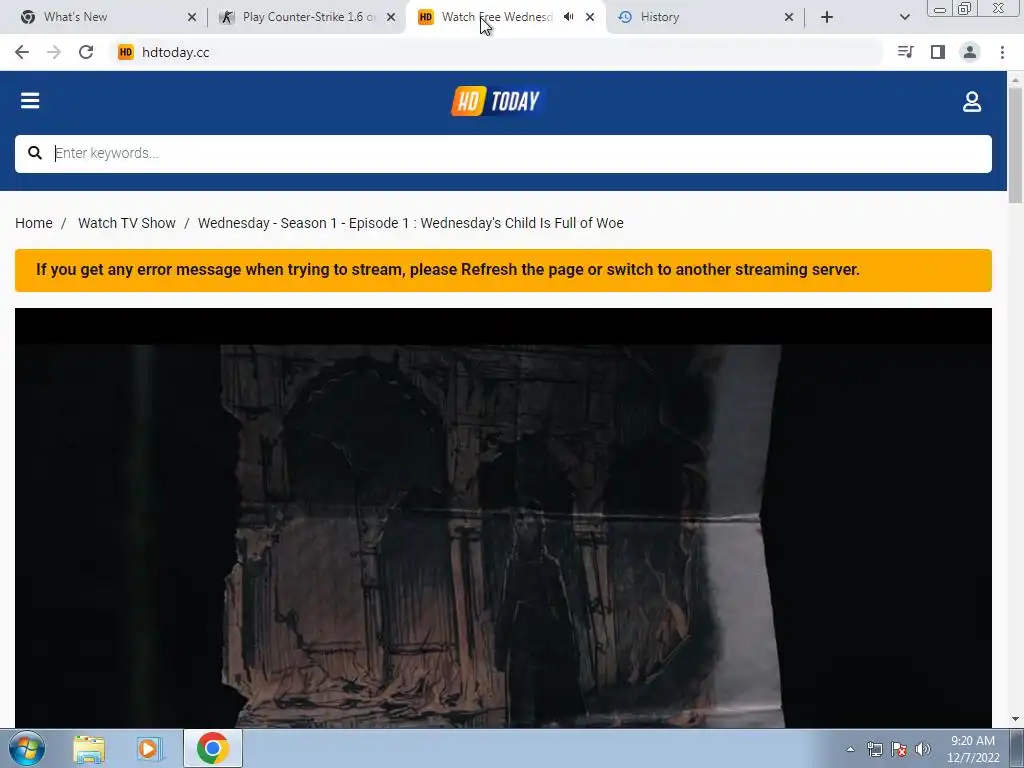
Task: Click the Wednesday Season 1 Episode 1 breadcrumb
Action: tap(411, 223)
